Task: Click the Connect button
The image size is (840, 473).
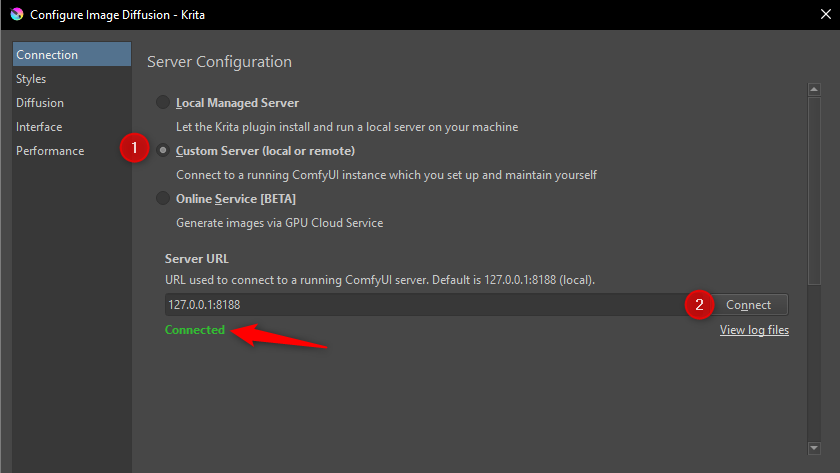Action: click(748, 305)
